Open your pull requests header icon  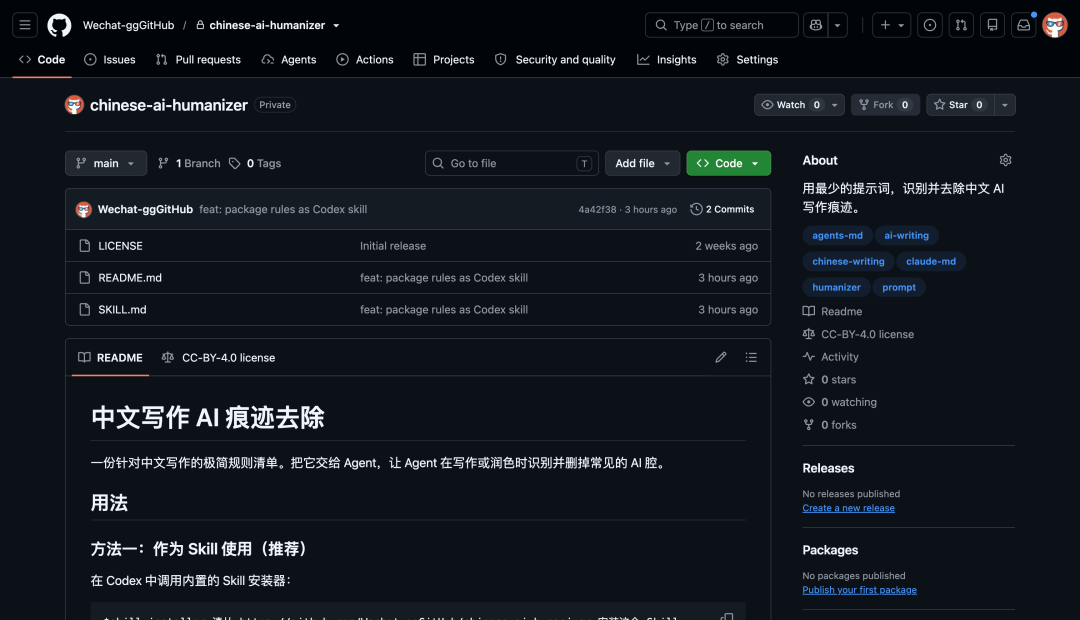[961, 25]
